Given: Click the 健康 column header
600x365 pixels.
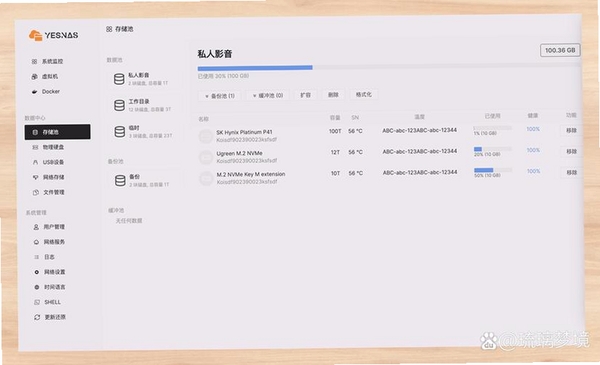Looking at the screenshot, I should point(533,116).
